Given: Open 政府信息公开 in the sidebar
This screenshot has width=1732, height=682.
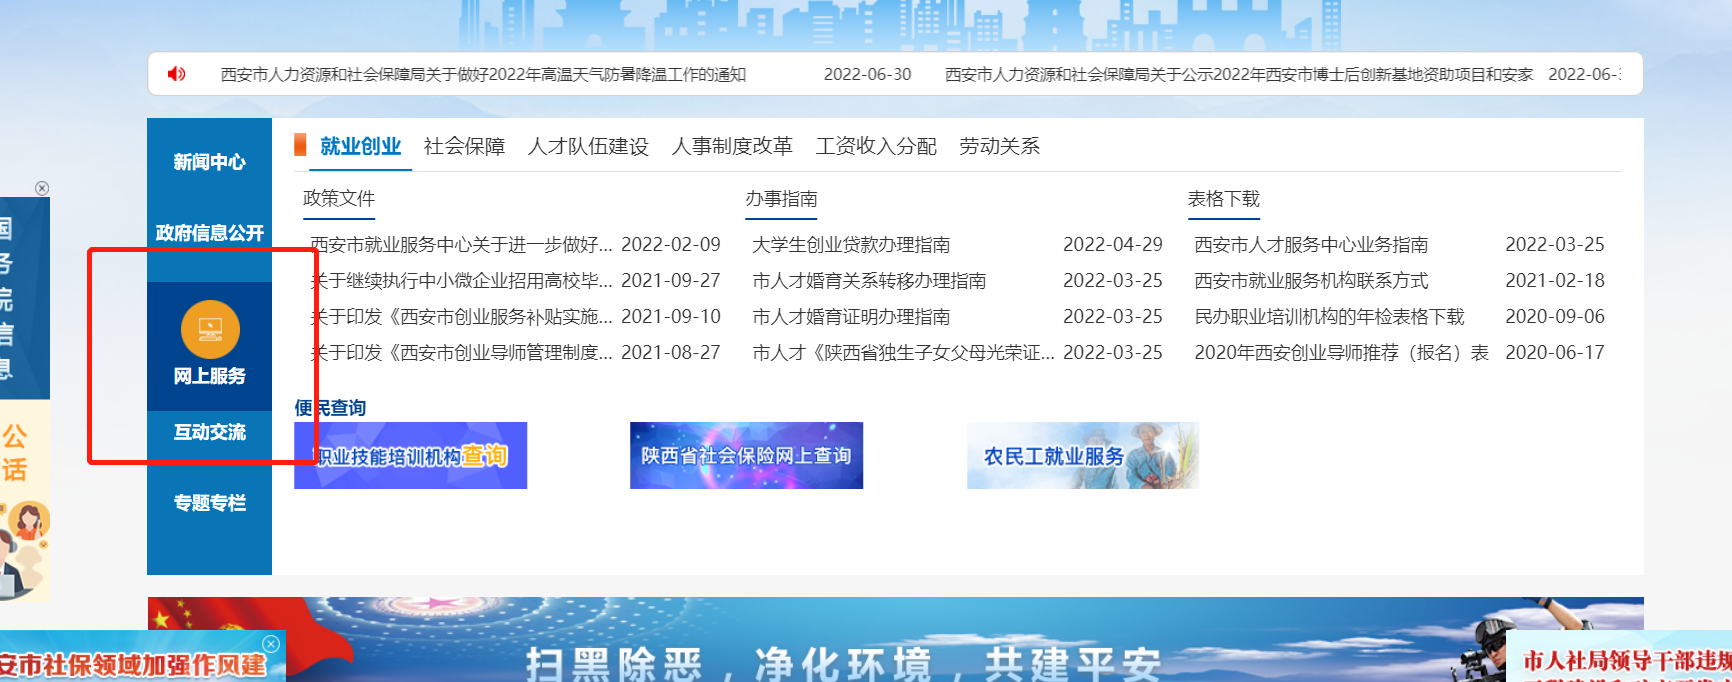Looking at the screenshot, I should (x=209, y=233).
